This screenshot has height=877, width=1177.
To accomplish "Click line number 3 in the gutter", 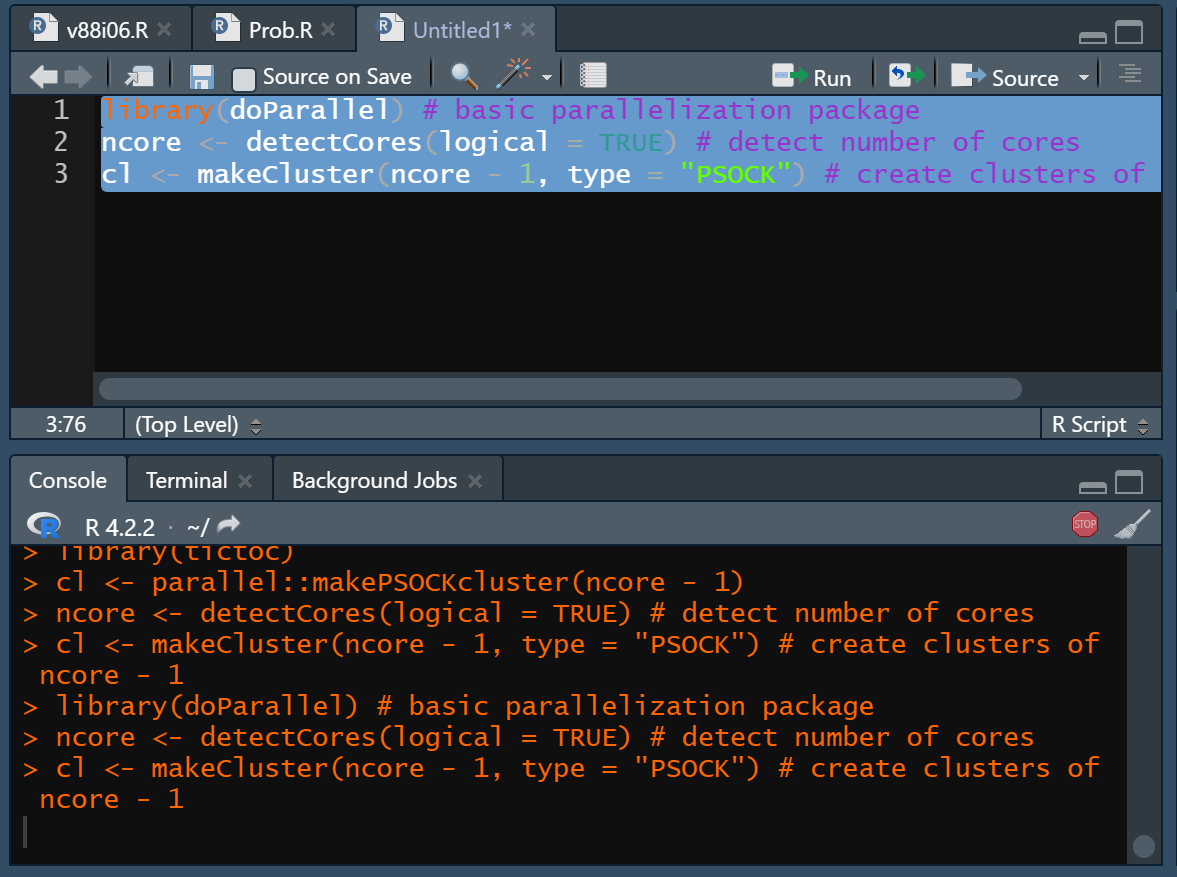I will coord(61,174).
